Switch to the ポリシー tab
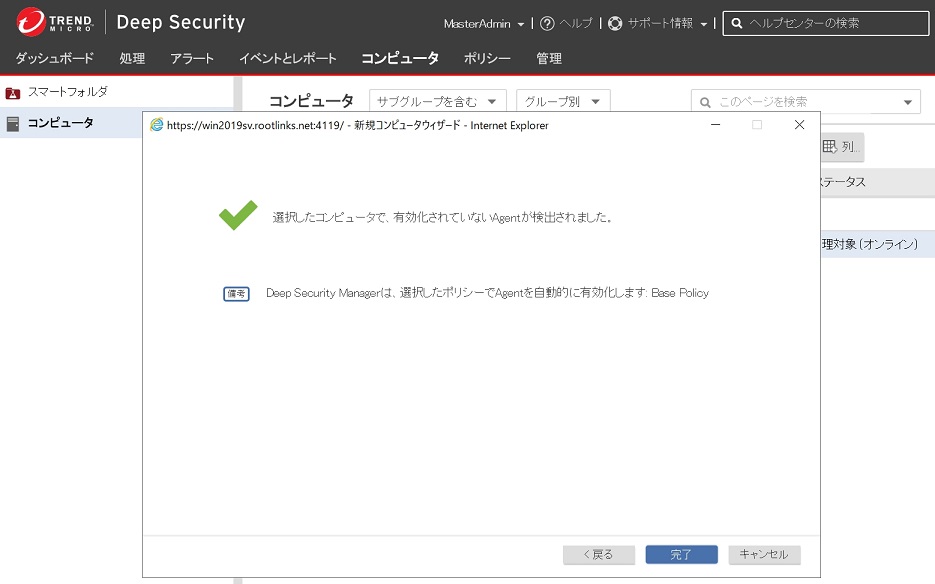Image resolution: width=935 pixels, height=584 pixels. [x=487, y=58]
